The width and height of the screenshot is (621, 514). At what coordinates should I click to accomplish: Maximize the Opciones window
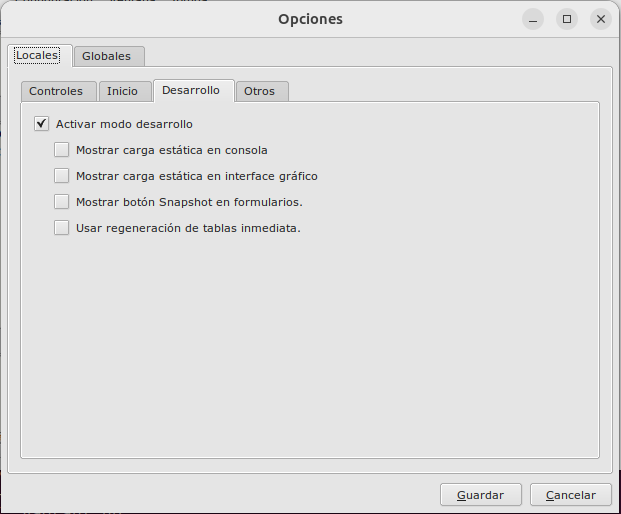(567, 19)
